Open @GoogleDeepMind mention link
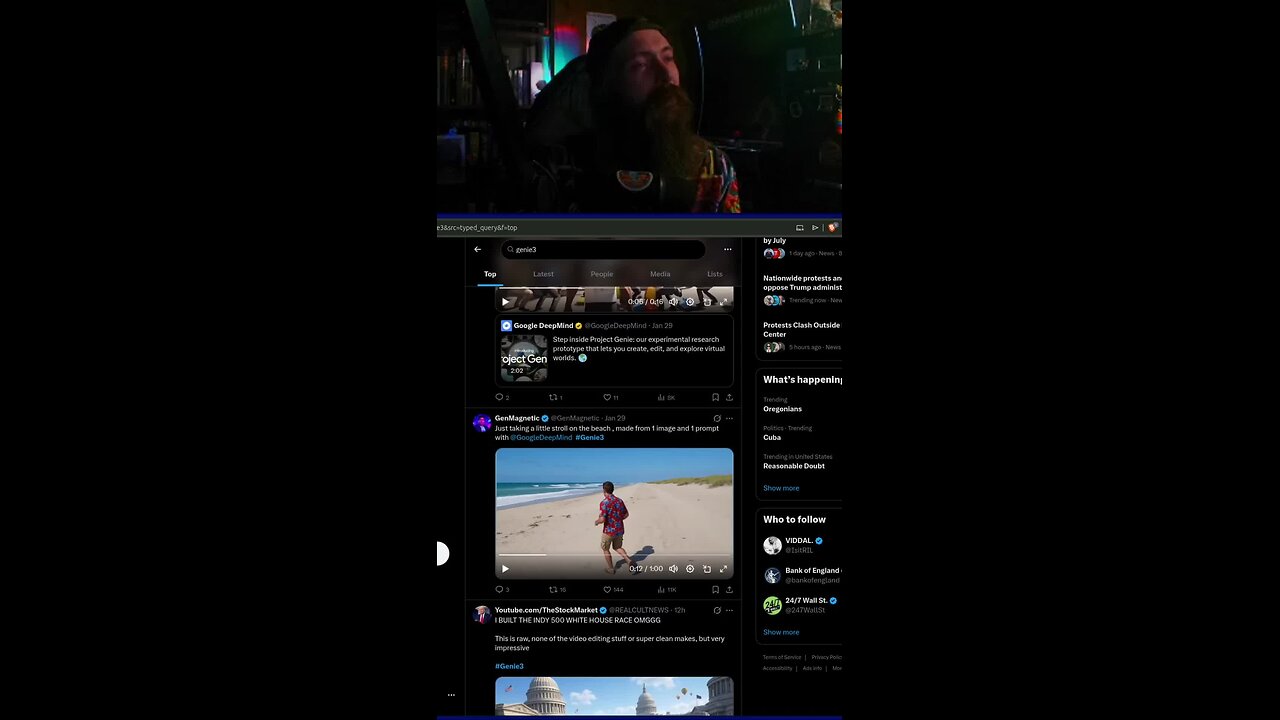The height and width of the screenshot is (720, 1280). pyautogui.click(x=541, y=437)
